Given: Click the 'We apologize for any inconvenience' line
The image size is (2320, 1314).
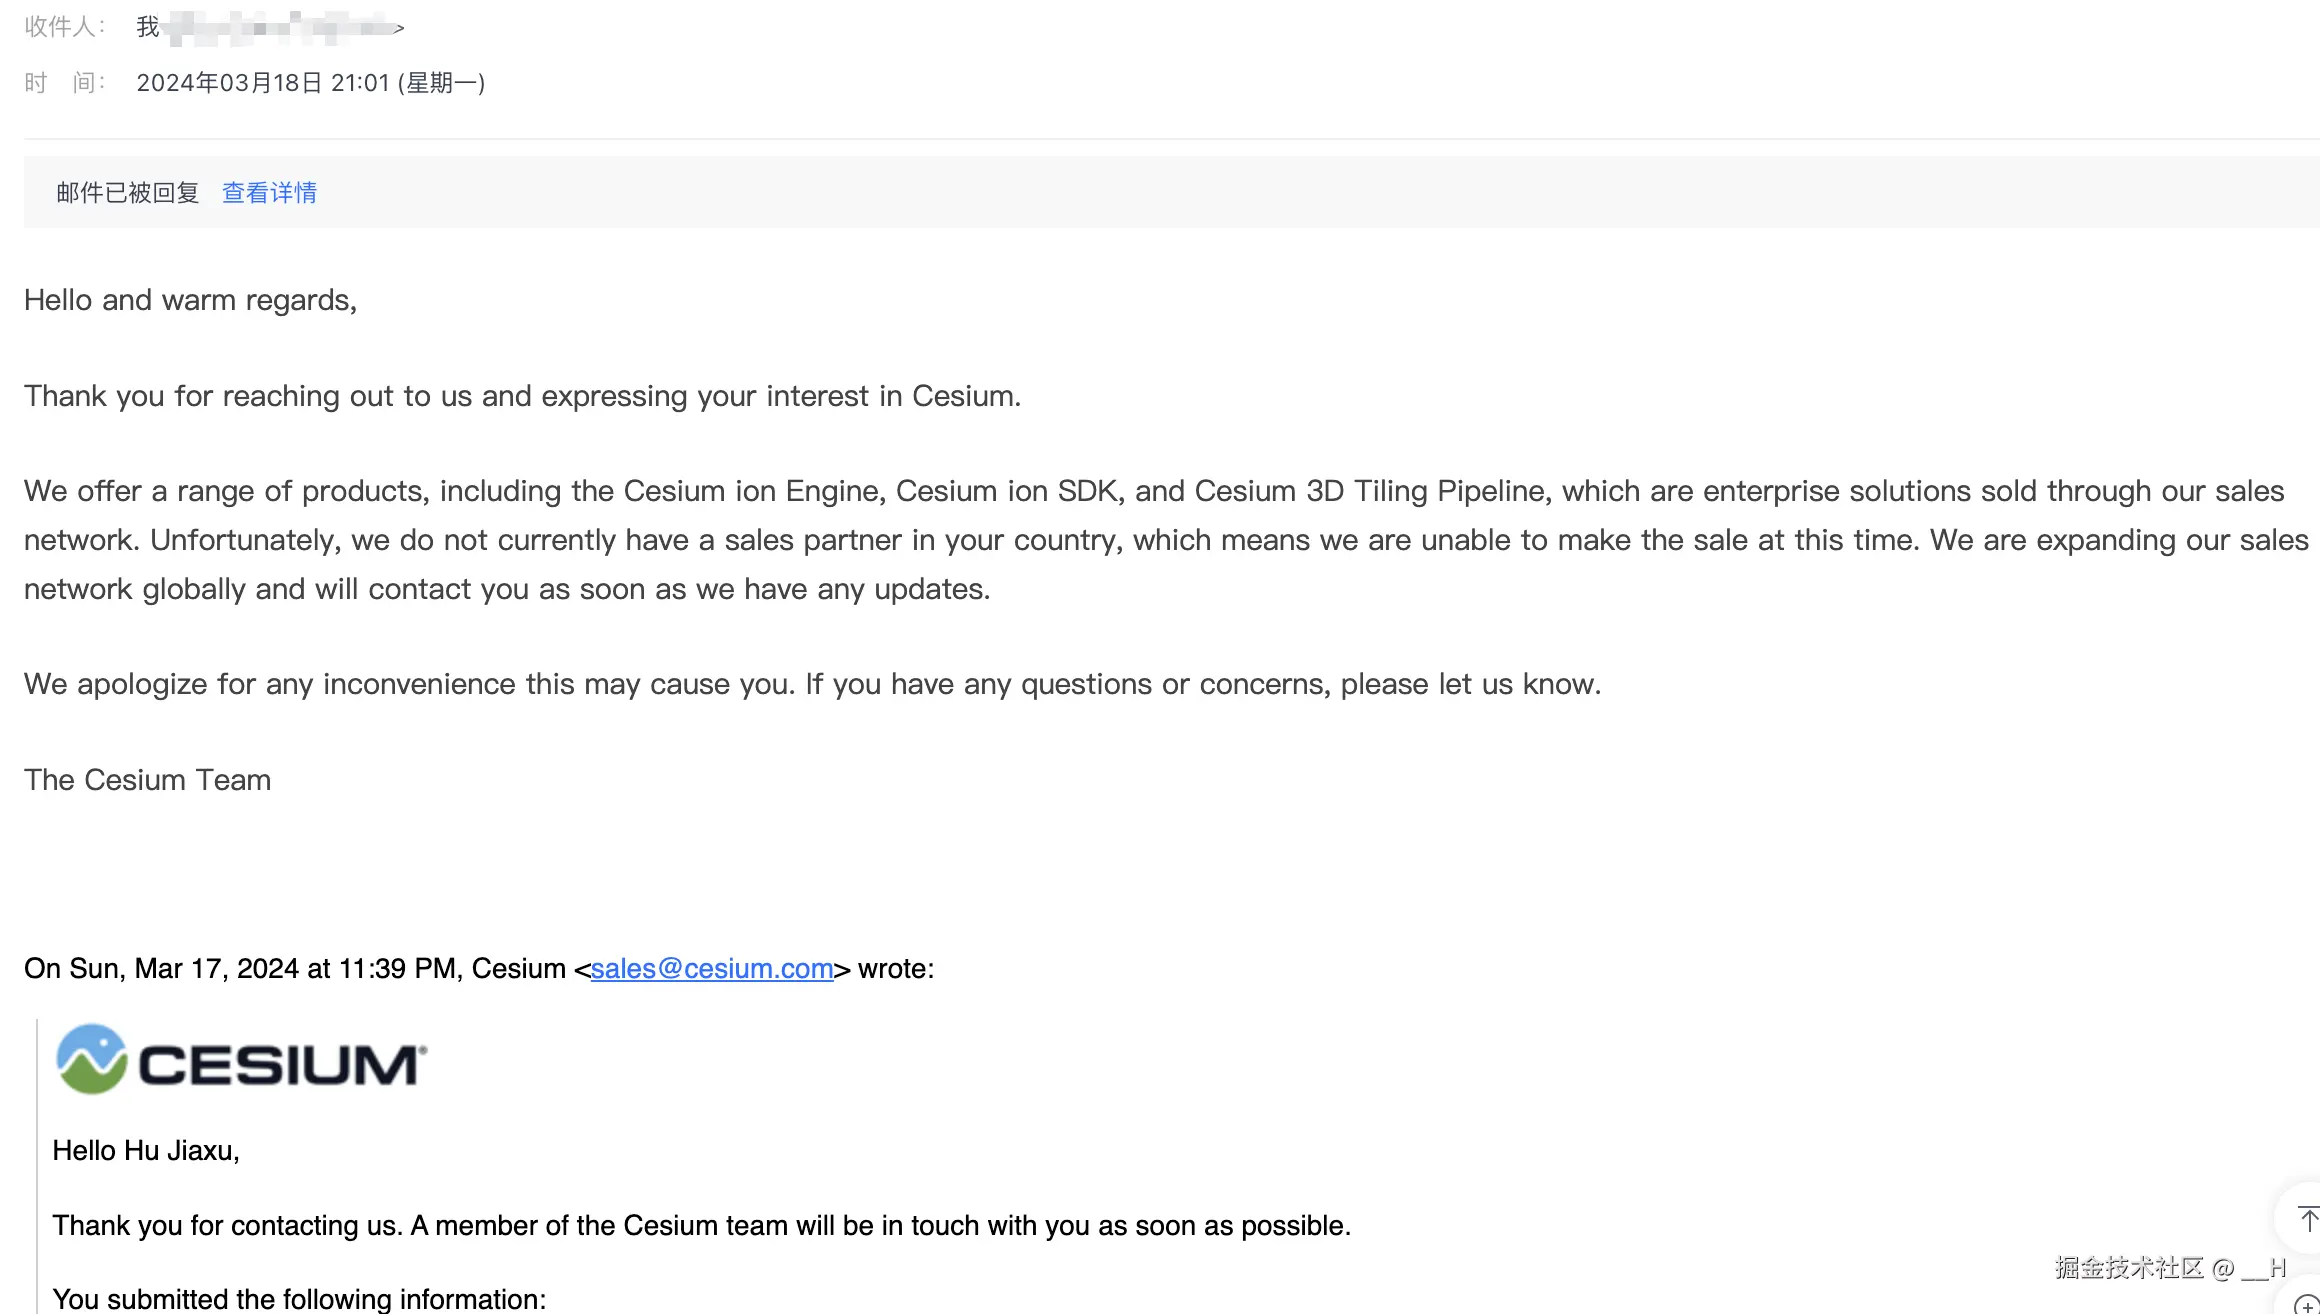Looking at the screenshot, I should point(812,684).
